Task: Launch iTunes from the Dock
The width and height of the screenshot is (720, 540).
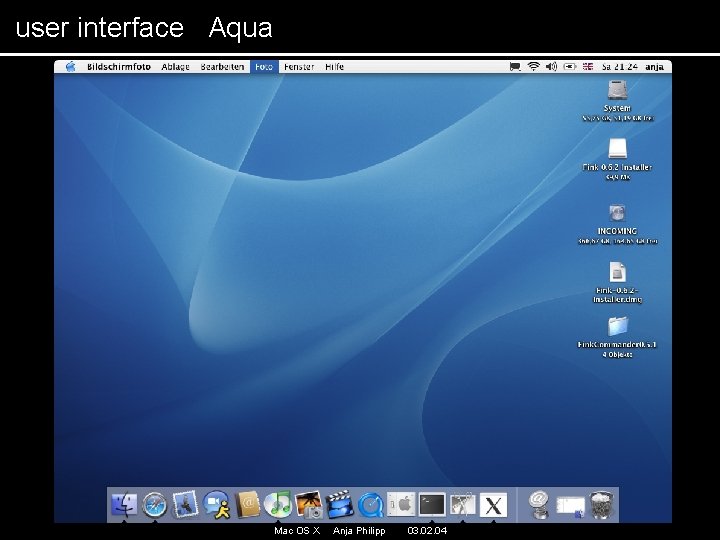Action: [278, 503]
